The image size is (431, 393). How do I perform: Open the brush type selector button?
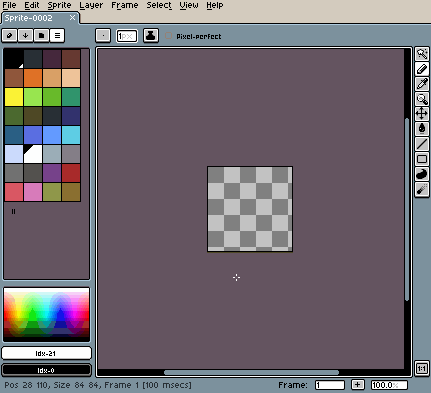click(103, 36)
